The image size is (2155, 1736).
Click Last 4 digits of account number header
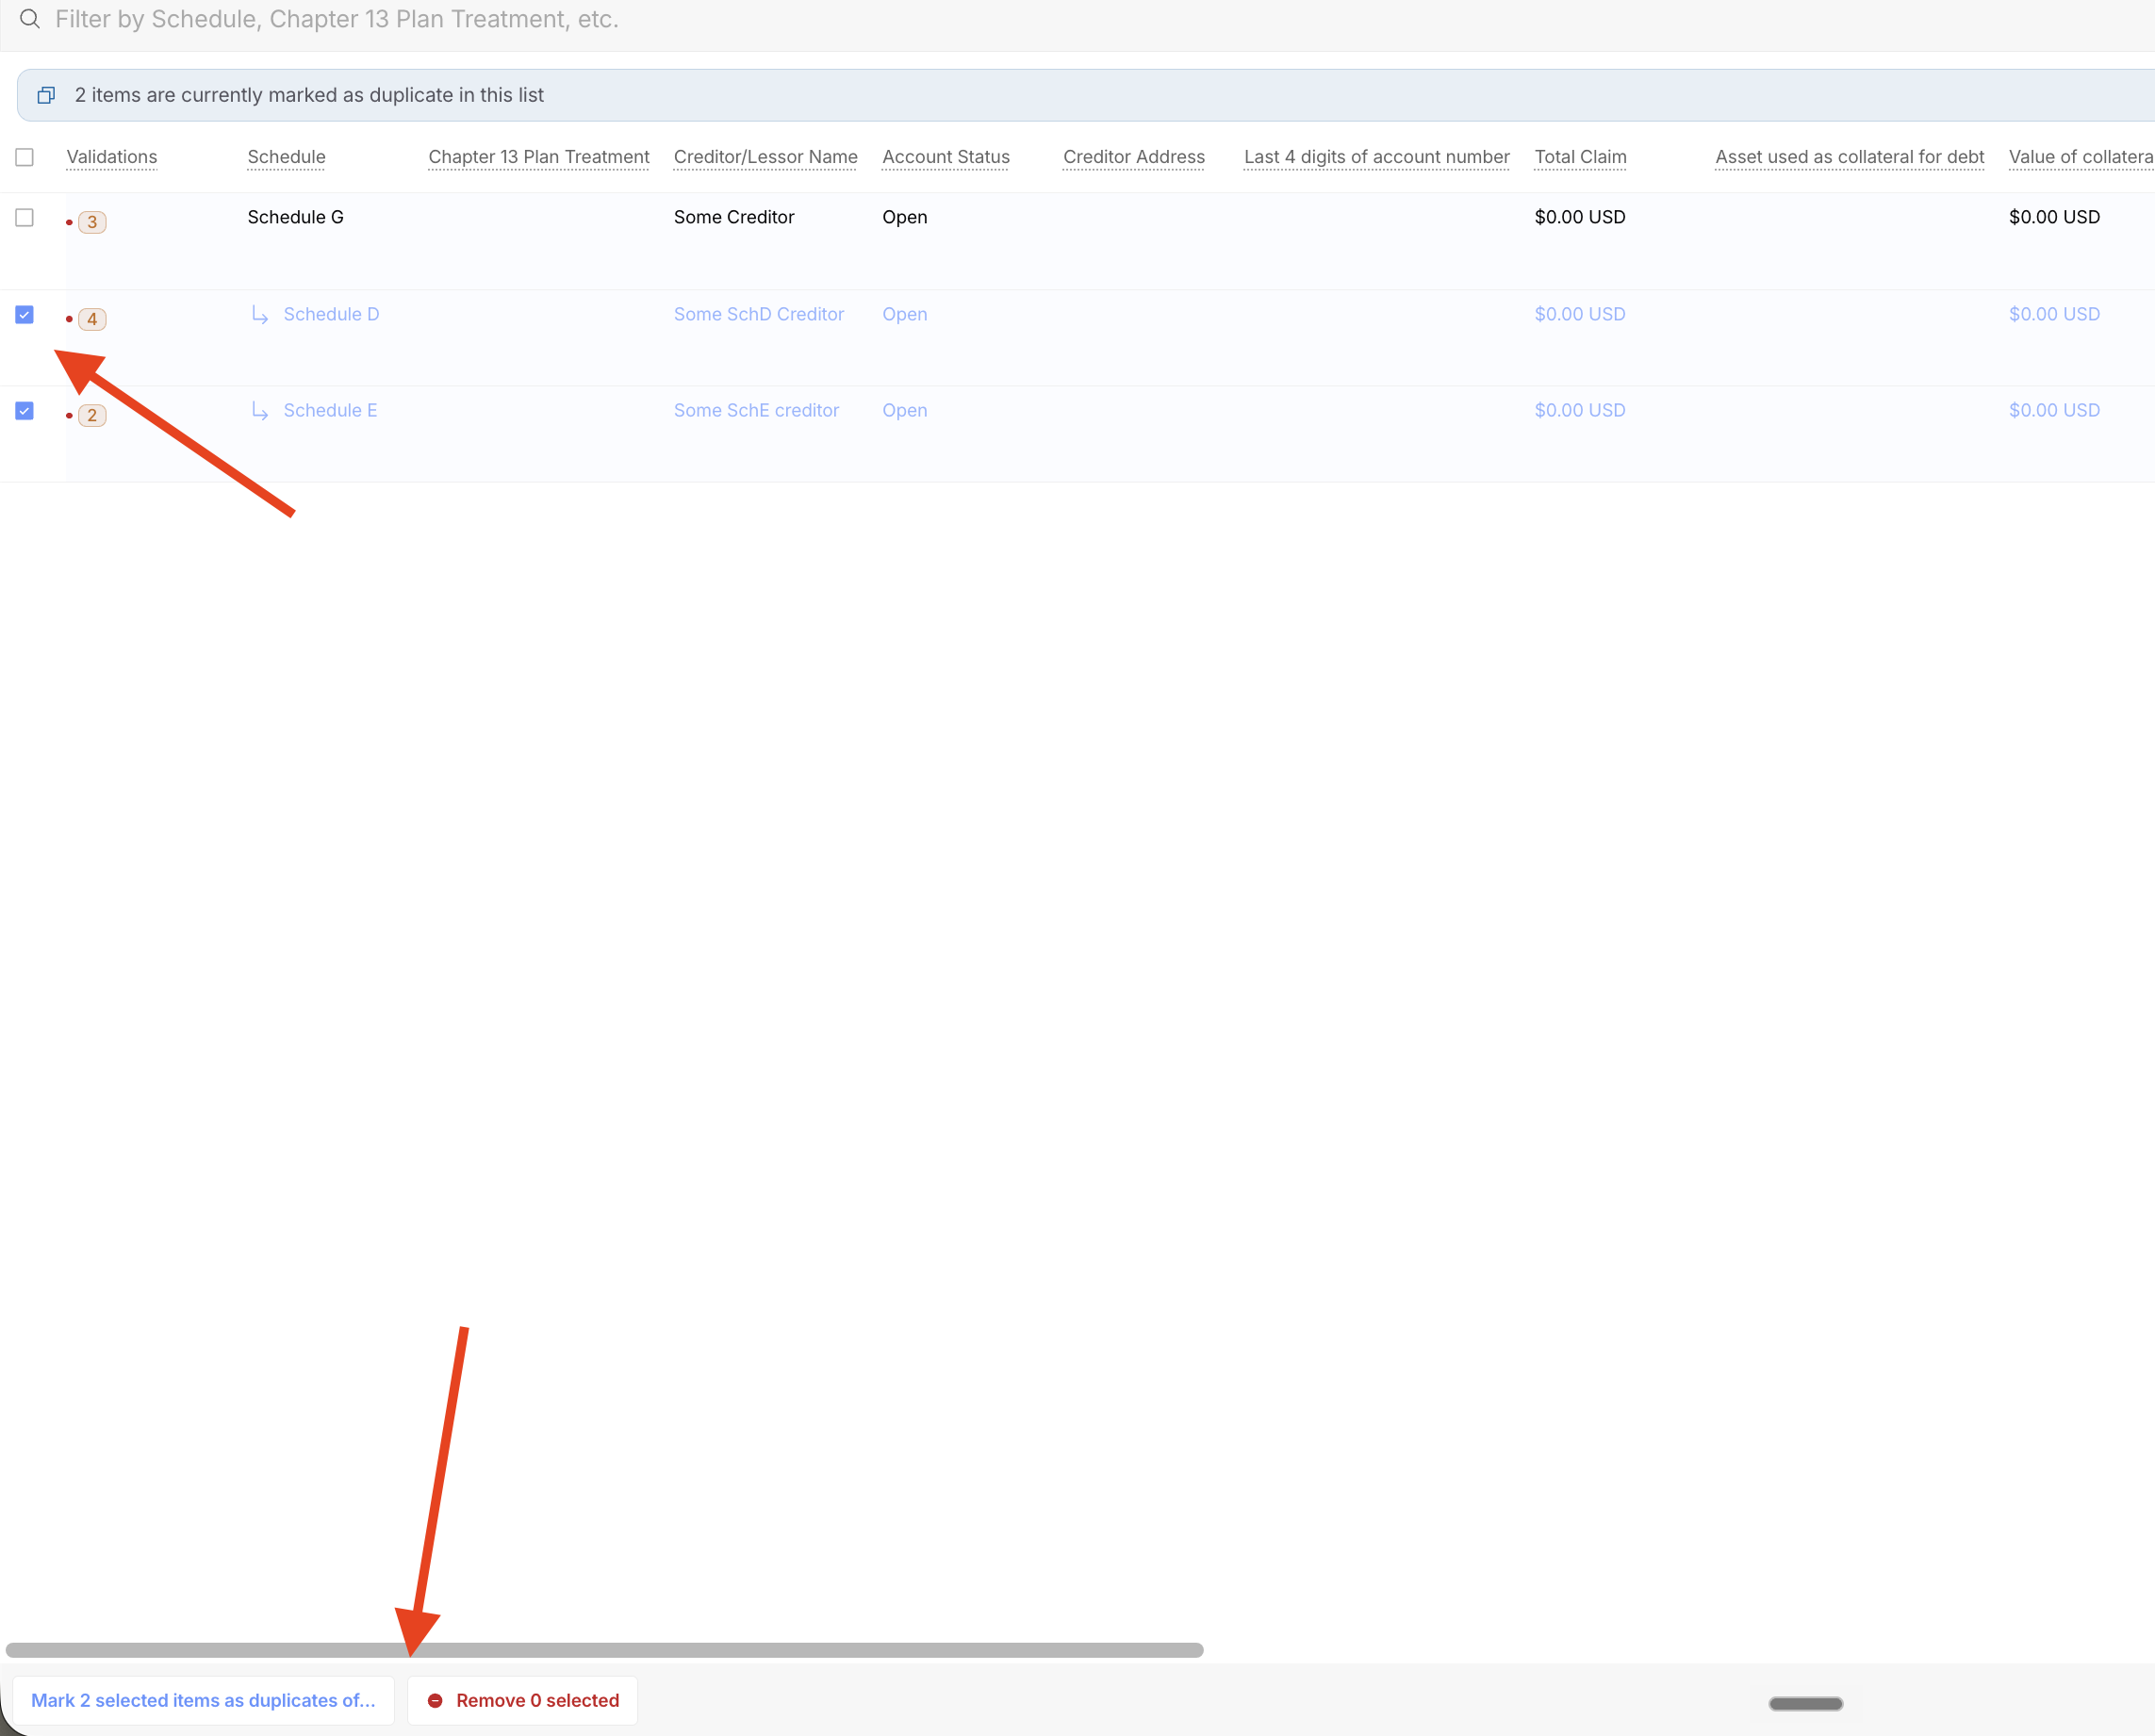click(x=1377, y=157)
